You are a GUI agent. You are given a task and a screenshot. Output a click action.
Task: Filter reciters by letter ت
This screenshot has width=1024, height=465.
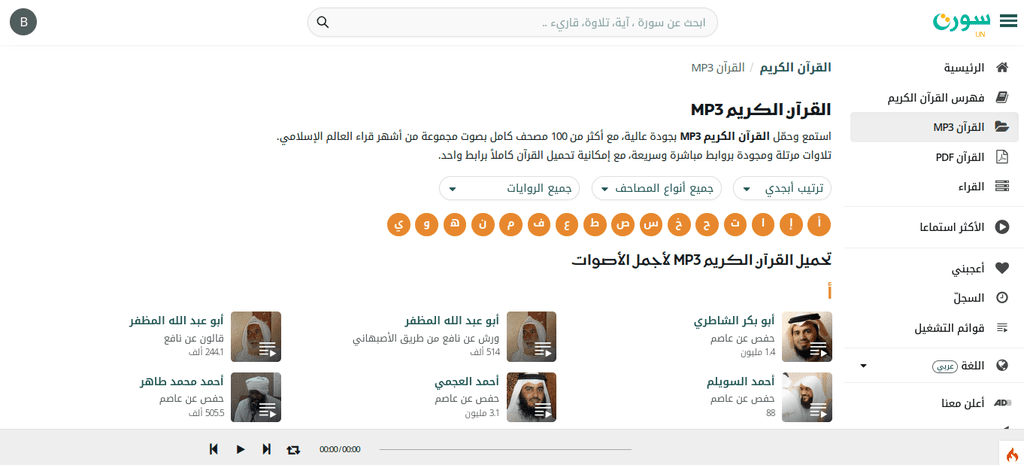point(735,225)
